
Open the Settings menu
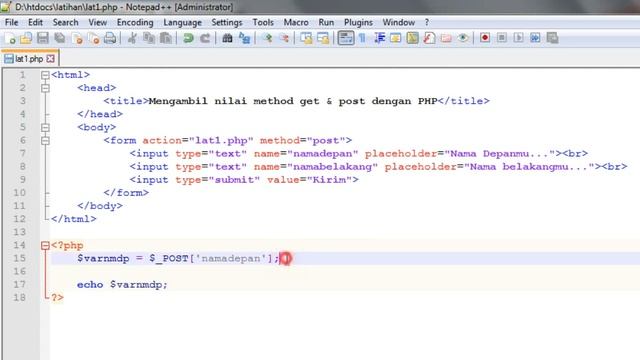(227, 22)
